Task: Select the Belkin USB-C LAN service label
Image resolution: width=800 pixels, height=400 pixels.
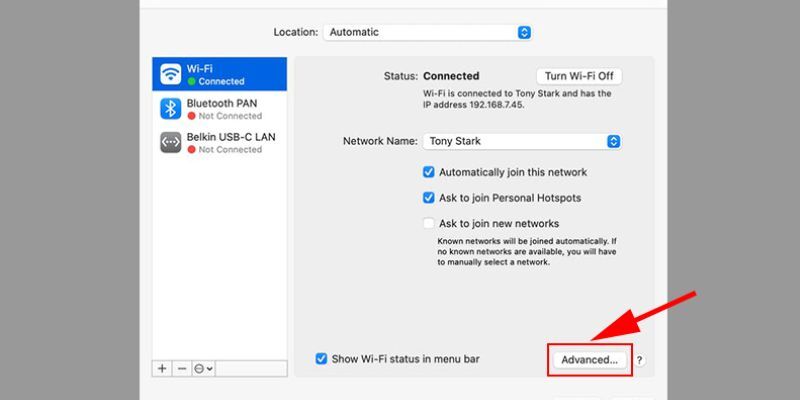Action: pyautogui.click(x=230, y=137)
